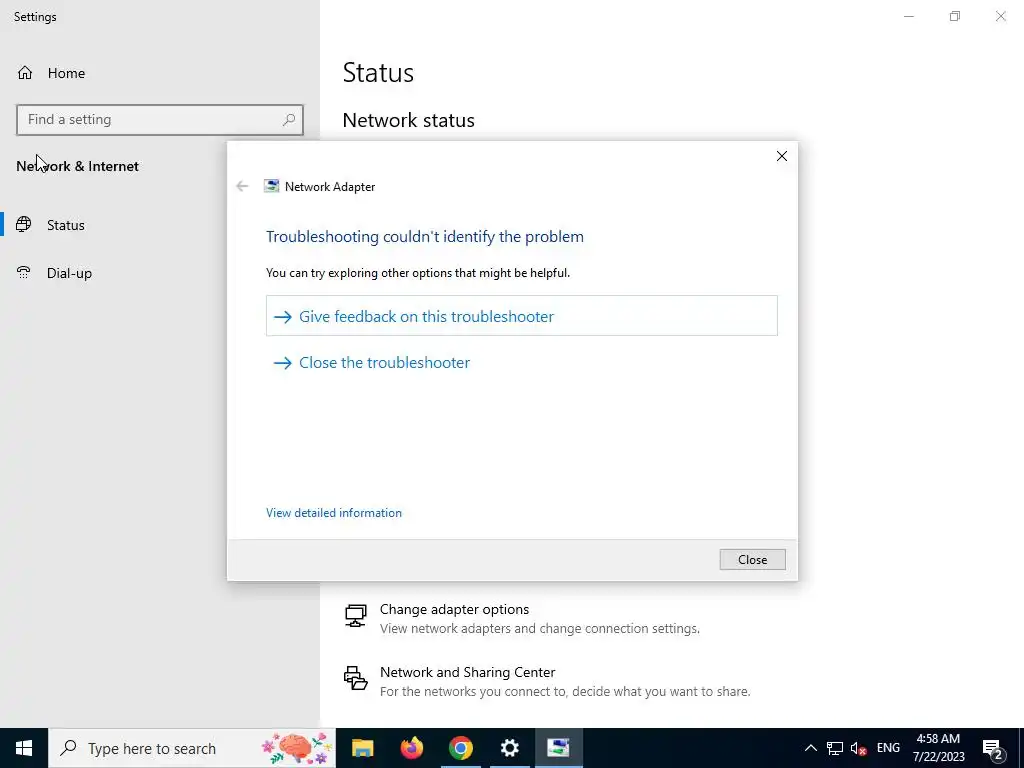
Task: Go to Home in Settings sidebar
Action: click(x=66, y=73)
